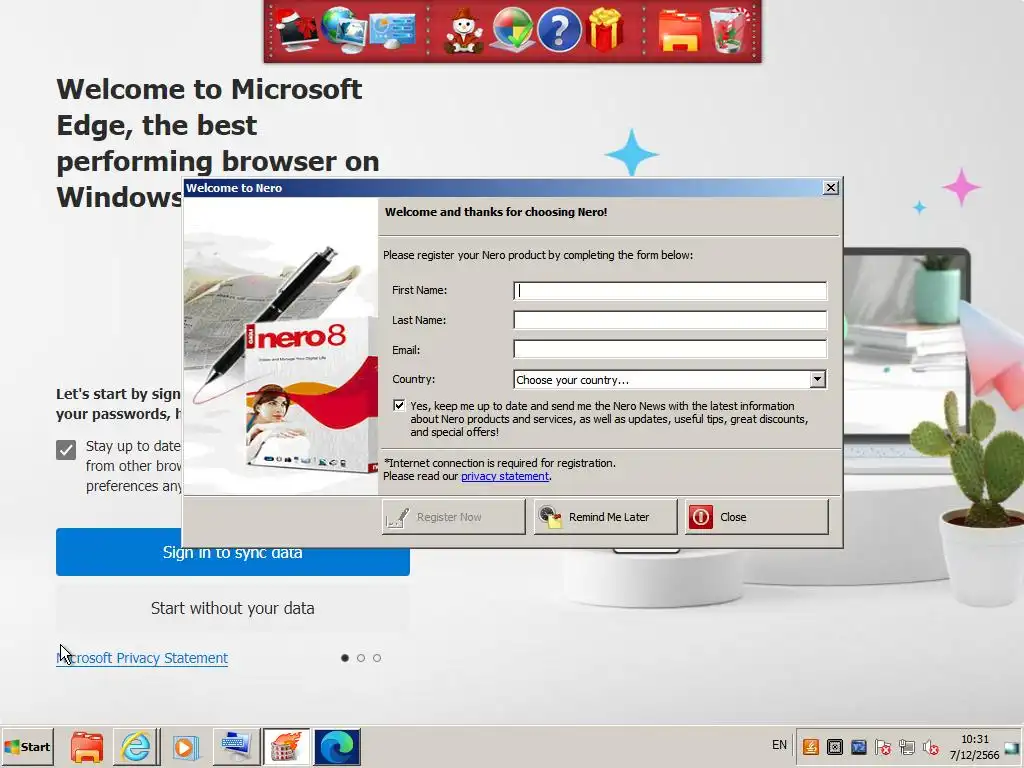
Task: Open the keyboard and monitor taskbar icon
Action: pos(235,746)
